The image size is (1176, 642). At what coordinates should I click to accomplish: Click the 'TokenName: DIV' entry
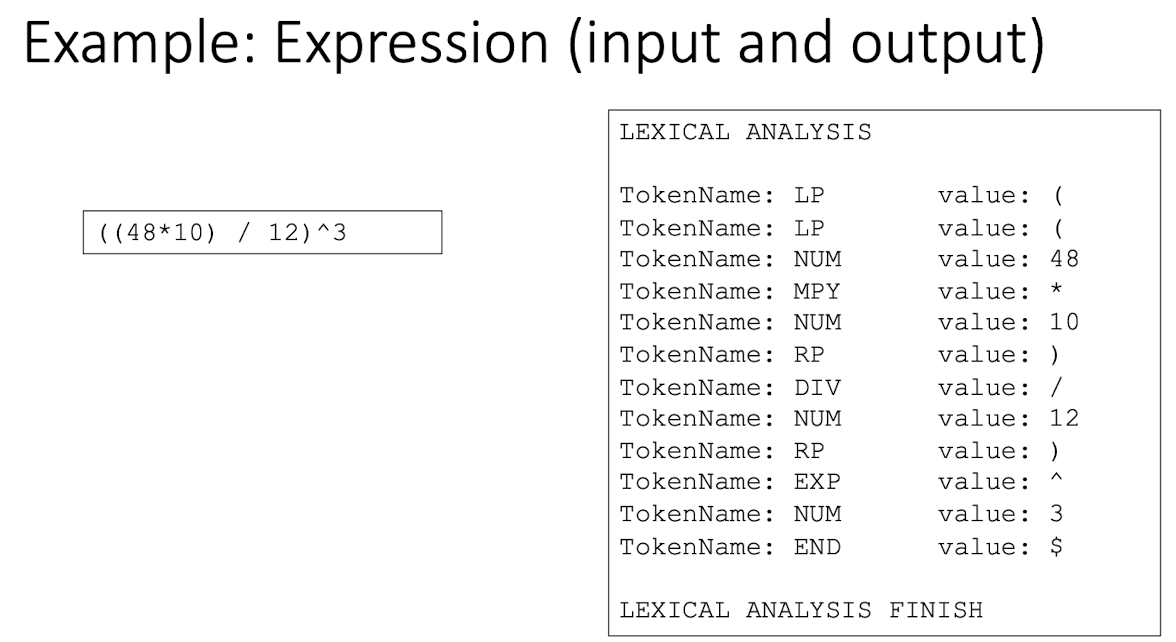(730, 387)
